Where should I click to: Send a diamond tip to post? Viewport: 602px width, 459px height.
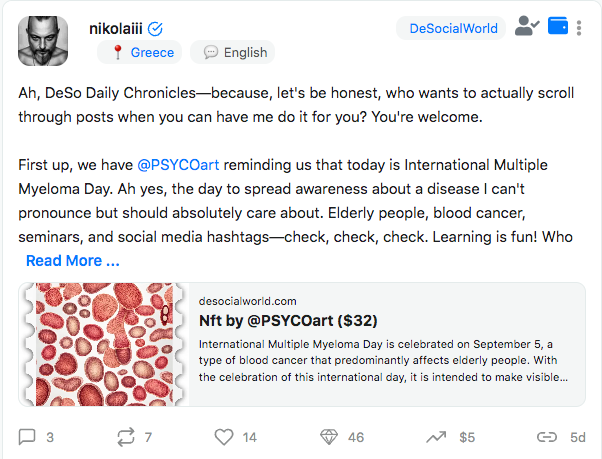[x=329, y=437]
